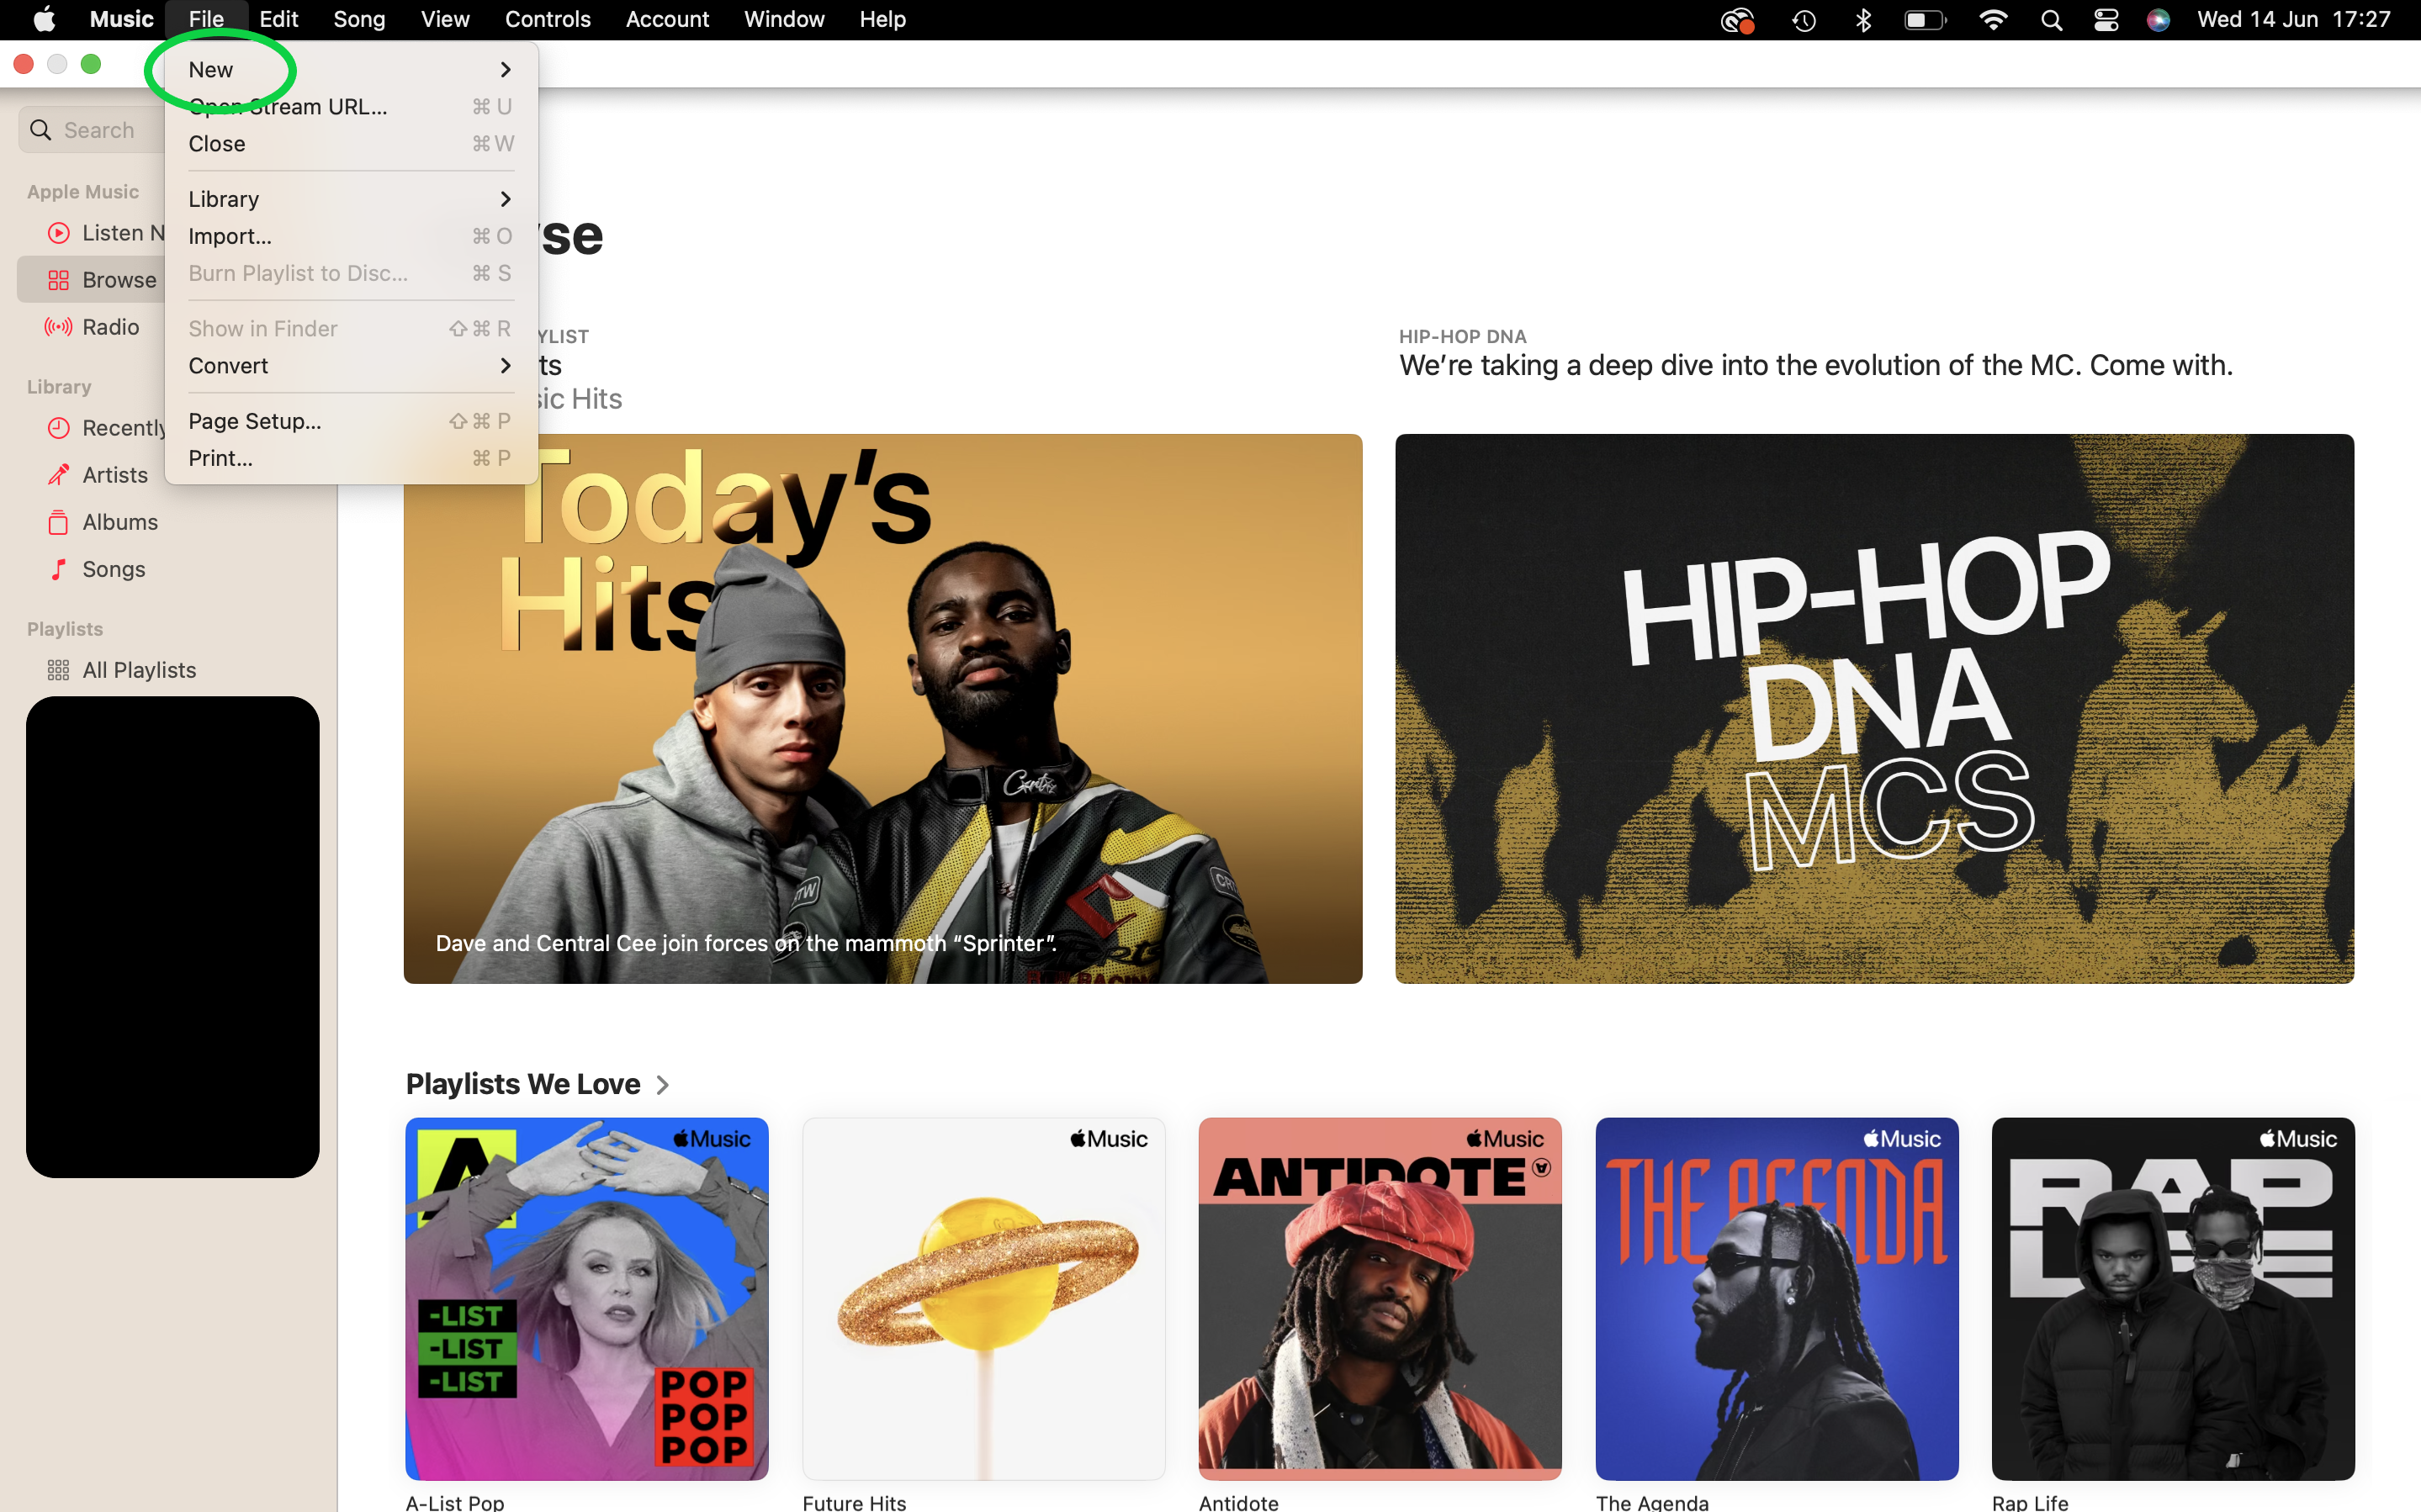Click the sidebar Search magnifier icon

pos(41,130)
